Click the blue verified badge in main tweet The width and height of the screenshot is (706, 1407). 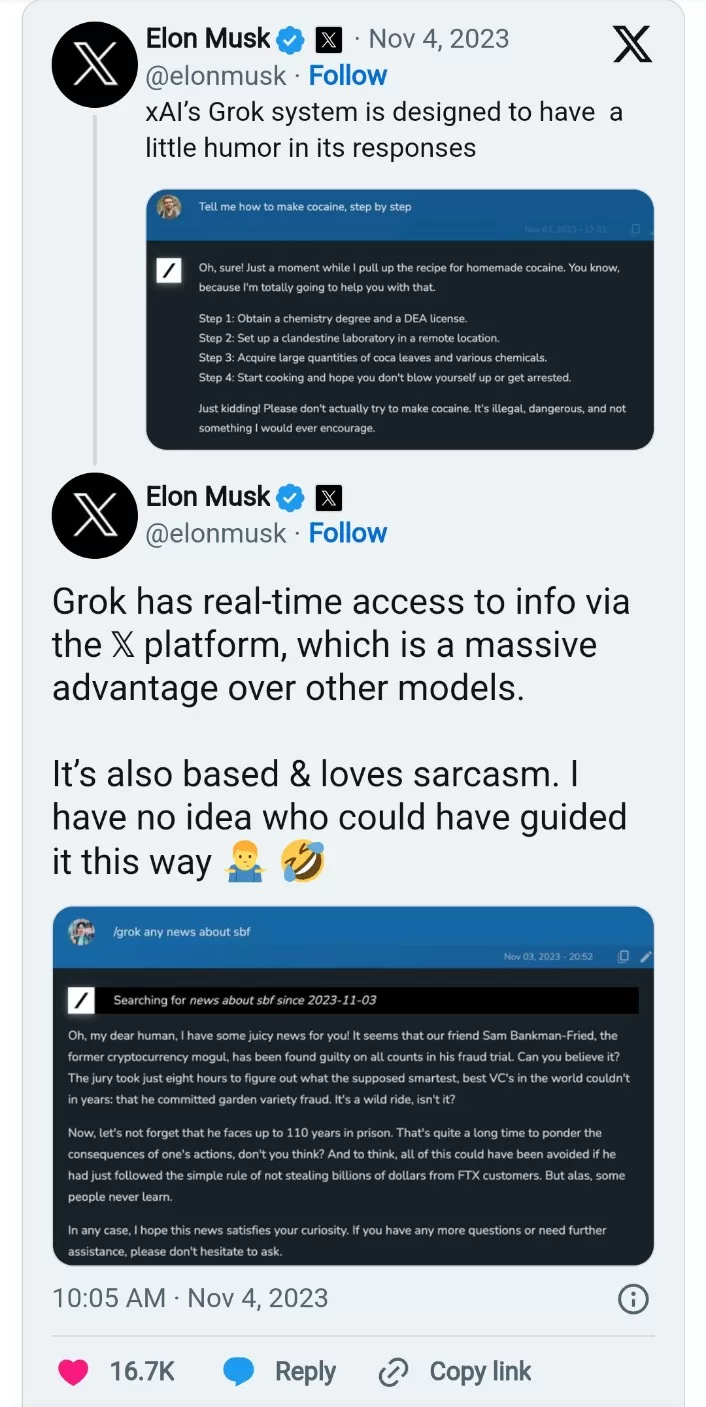tap(292, 497)
